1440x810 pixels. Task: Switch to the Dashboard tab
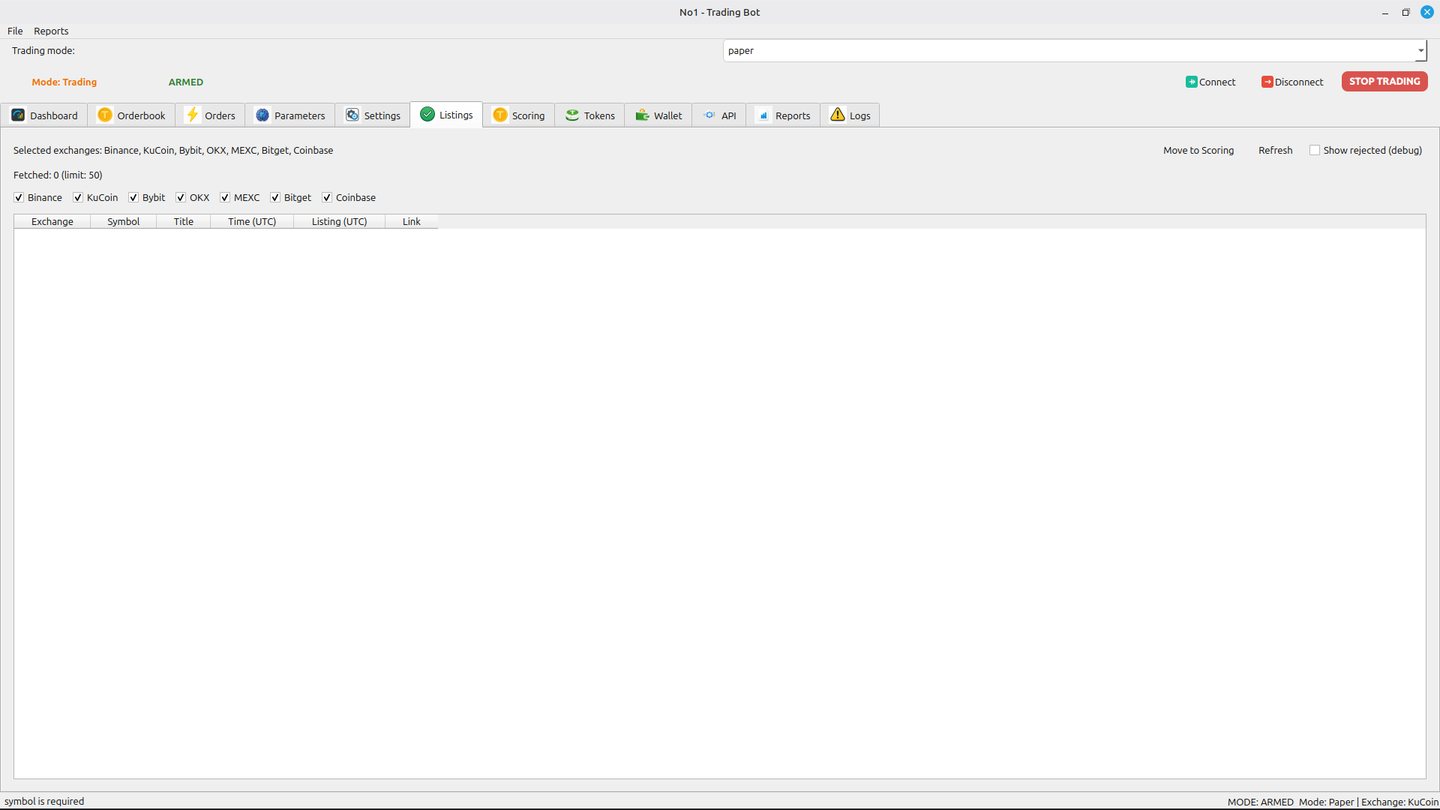tap(44, 115)
